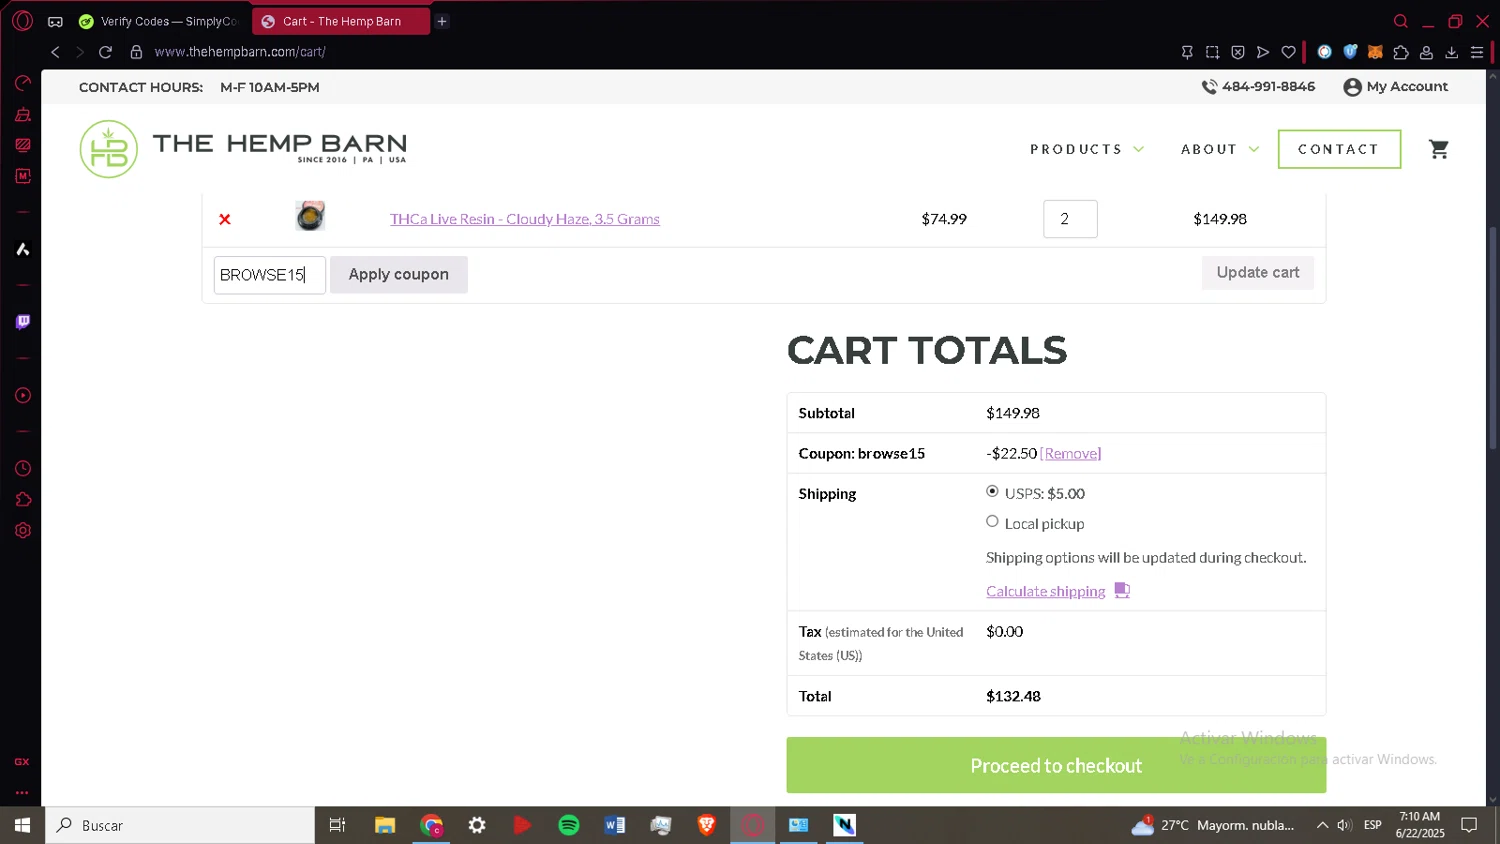The height and width of the screenshot is (844, 1500).
Task: Open Spotify from the taskbar
Action: 569,825
